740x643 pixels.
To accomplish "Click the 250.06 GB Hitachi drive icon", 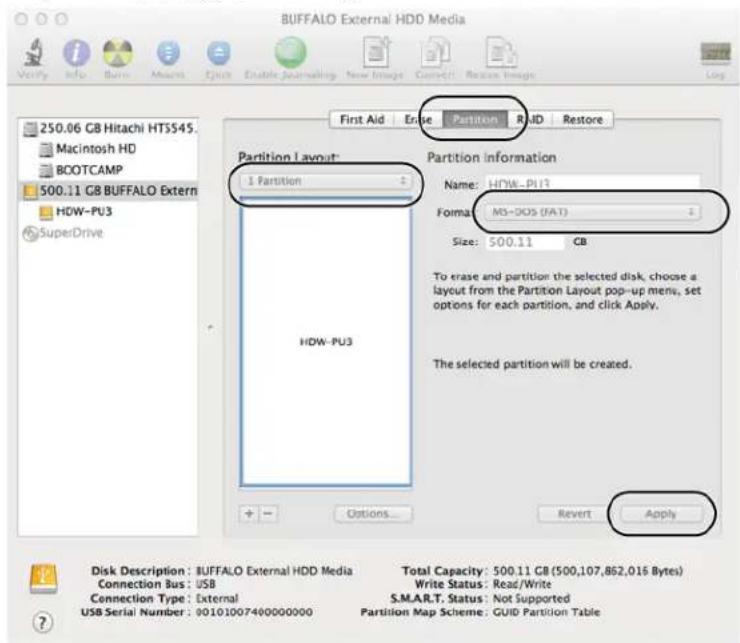I will point(31,128).
